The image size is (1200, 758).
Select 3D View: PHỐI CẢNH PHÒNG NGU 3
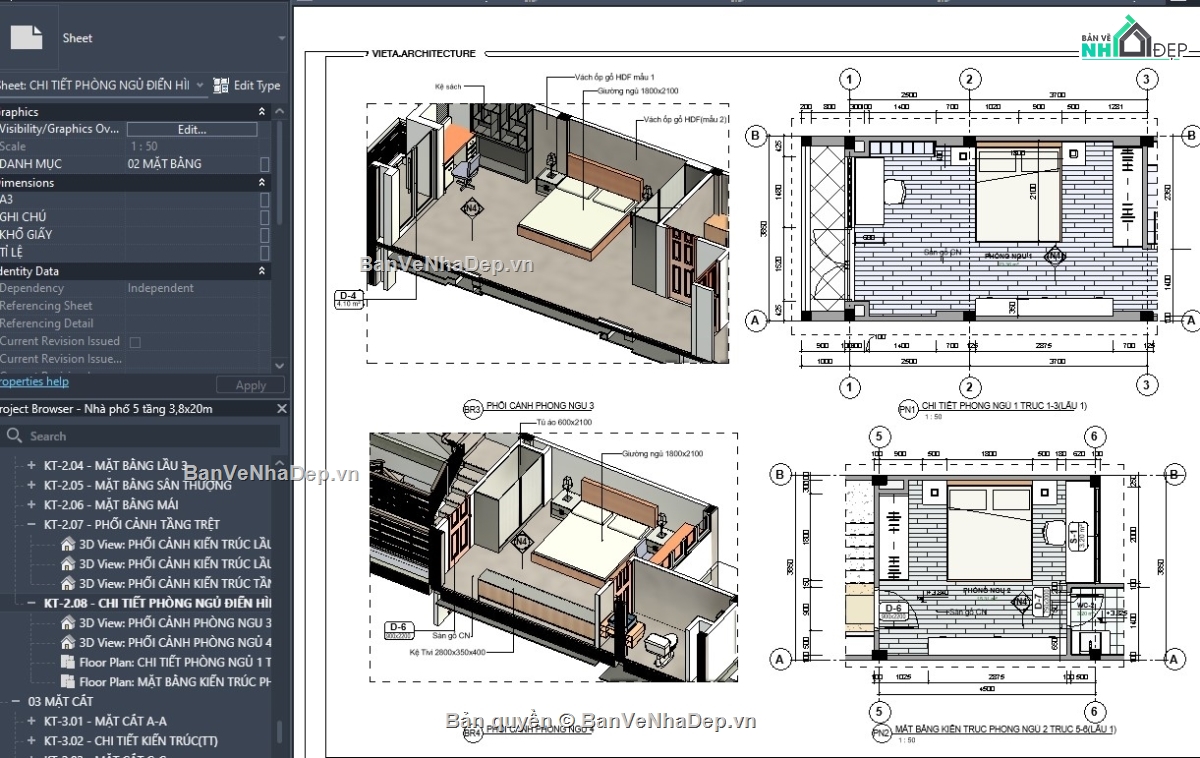(175, 623)
